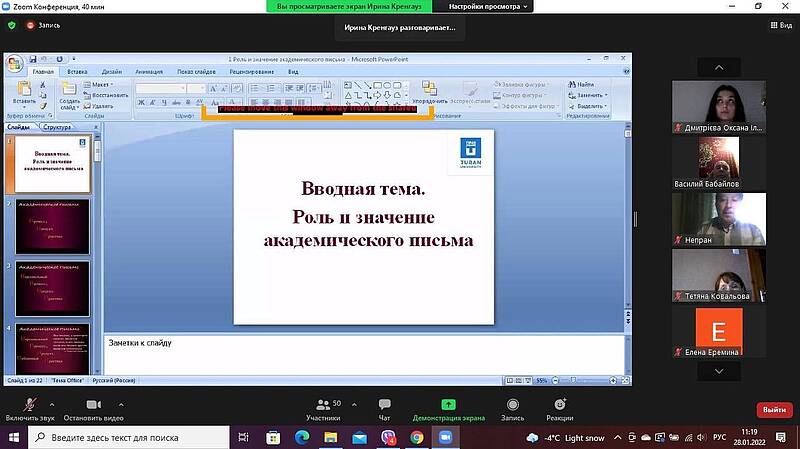The height and width of the screenshot is (449, 800).
Task: Click the round Office button in PowerPoint
Action: pos(15,65)
